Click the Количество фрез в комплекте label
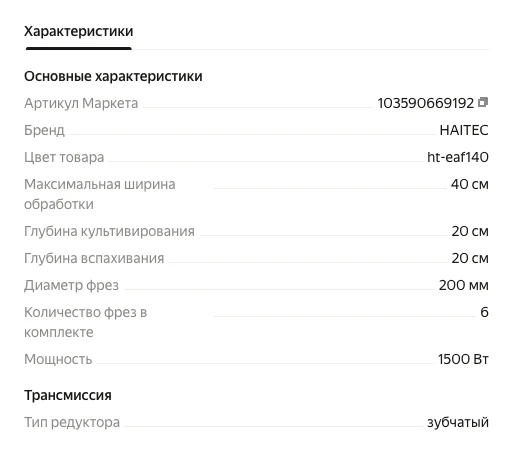This screenshot has width=513, height=464. [x=86, y=322]
